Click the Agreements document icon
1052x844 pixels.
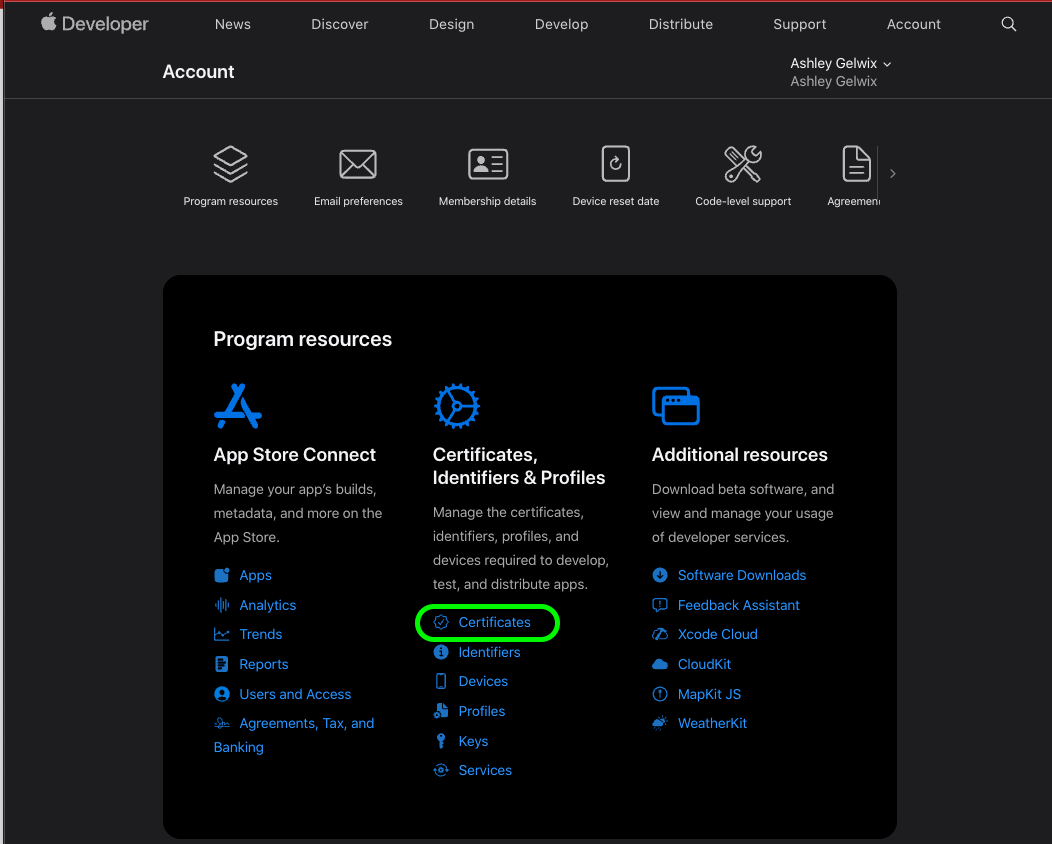click(856, 164)
